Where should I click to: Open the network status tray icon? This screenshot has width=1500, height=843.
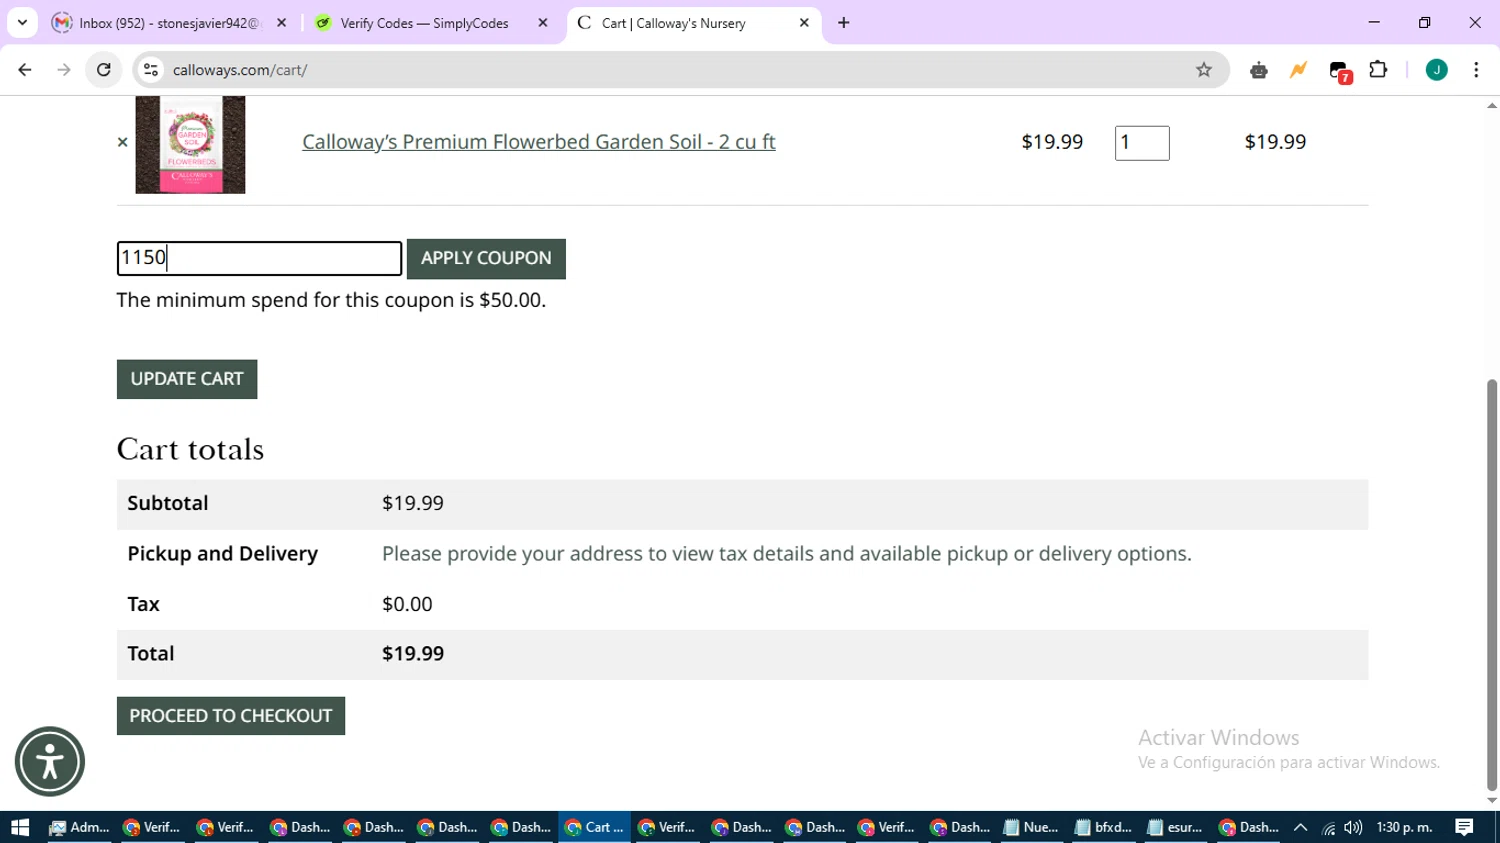[x=1328, y=827]
